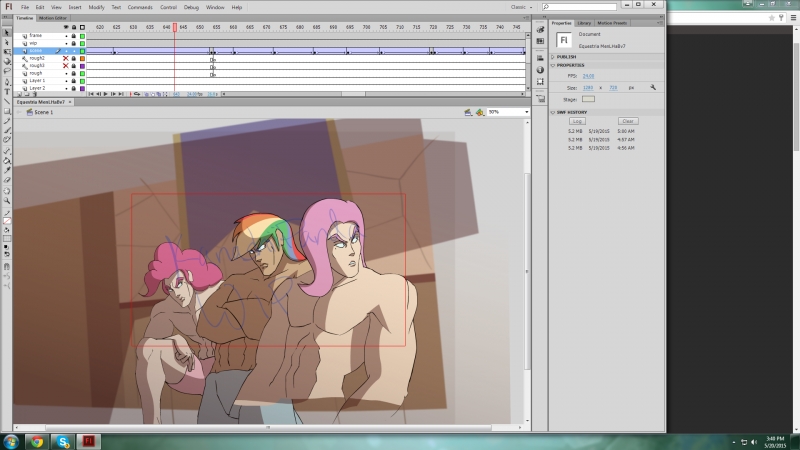Select the Text tool in toolbar
Image resolution: width=800 pixels, height=450 pixels.
(7, 91)
